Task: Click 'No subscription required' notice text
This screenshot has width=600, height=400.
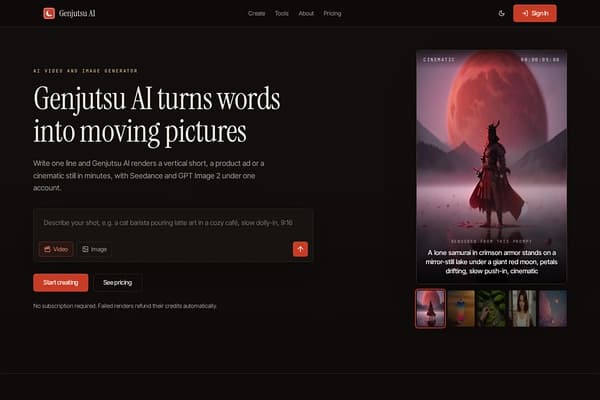Action: [x=125, y=306]
